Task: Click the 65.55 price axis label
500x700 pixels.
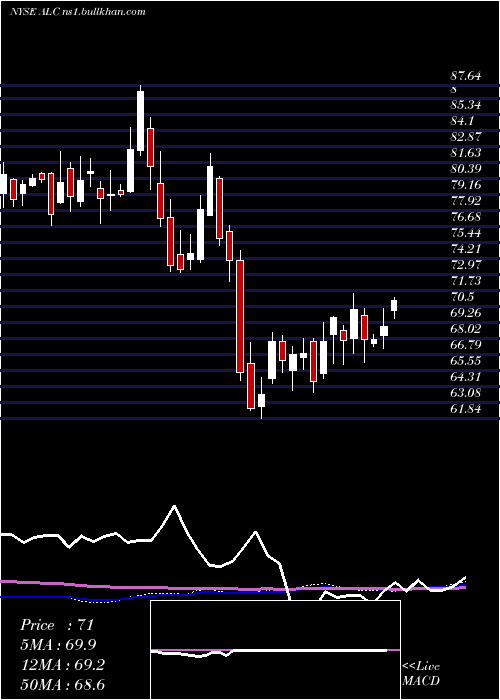Action: pyautogui.click(x=466, y=361)
